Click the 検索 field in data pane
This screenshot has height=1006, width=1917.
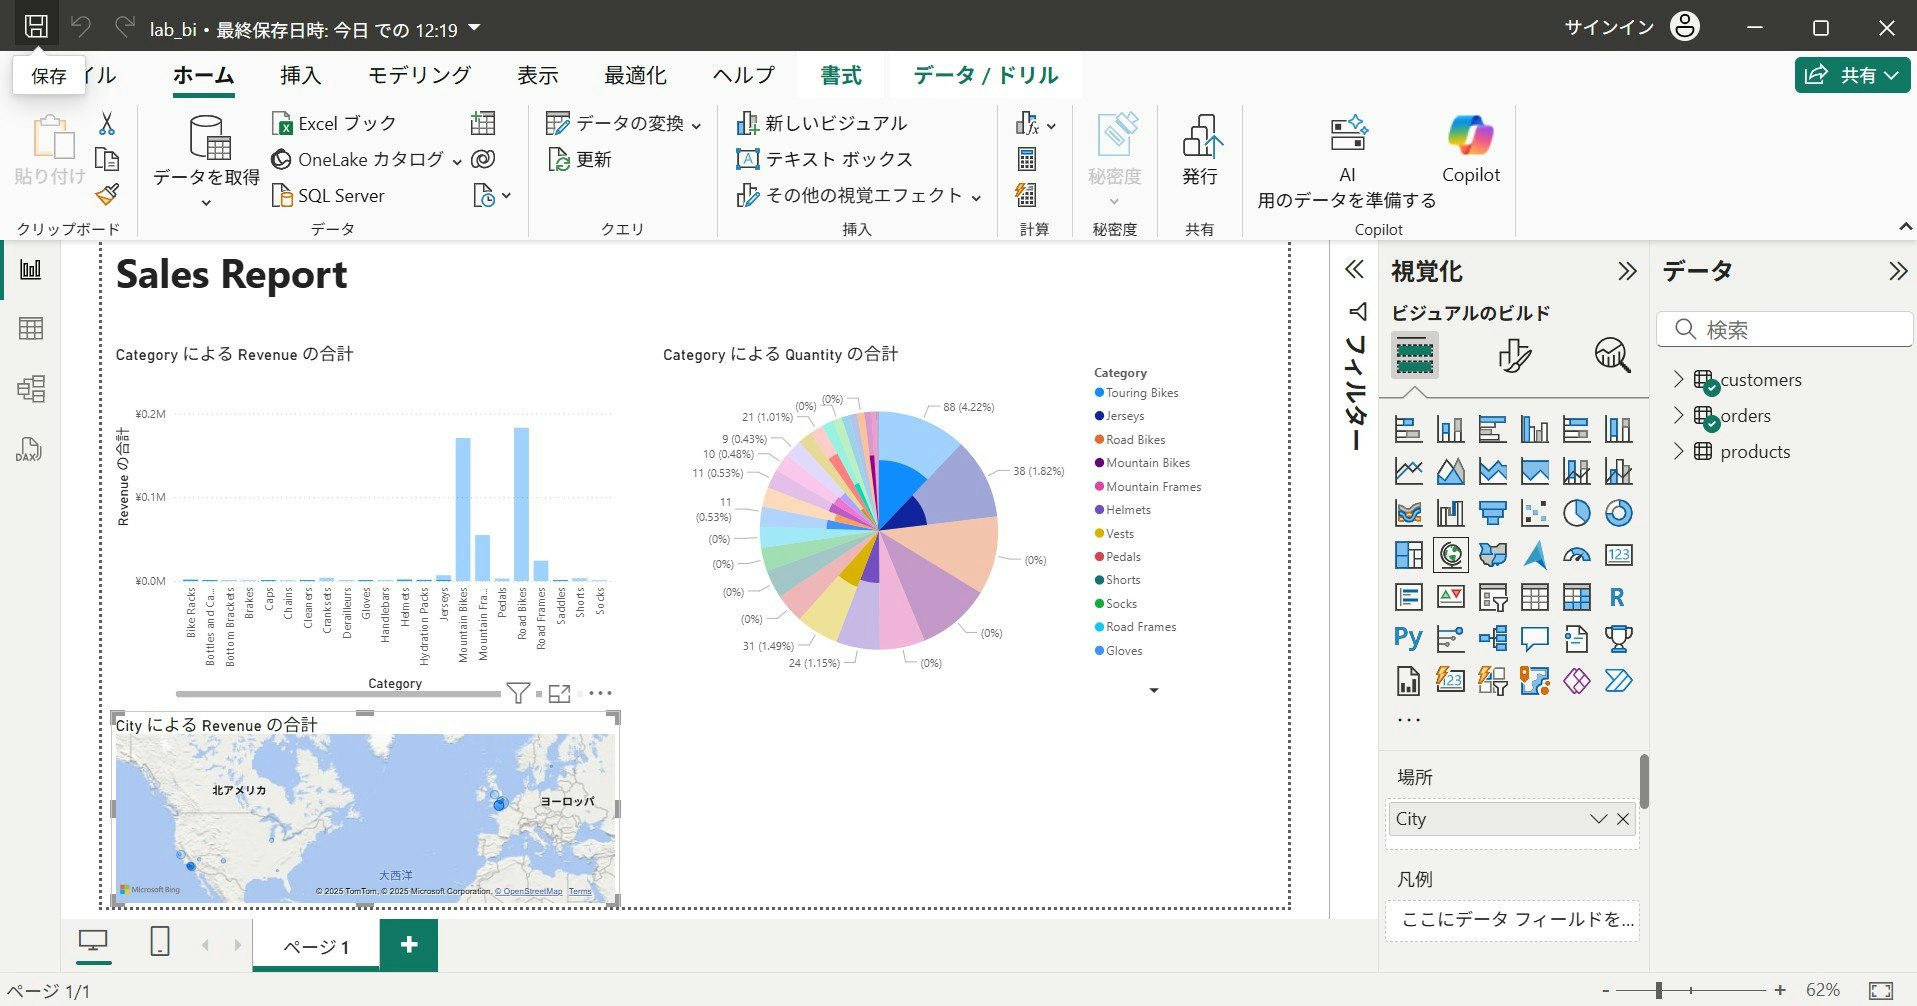point(1785,329)
